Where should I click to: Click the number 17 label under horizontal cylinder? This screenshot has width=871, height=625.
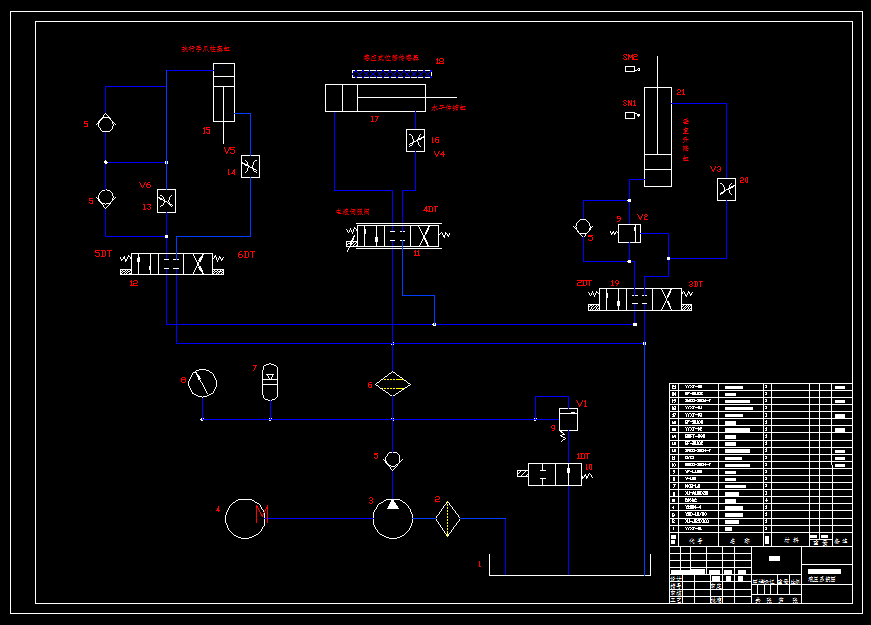point(375,119)
